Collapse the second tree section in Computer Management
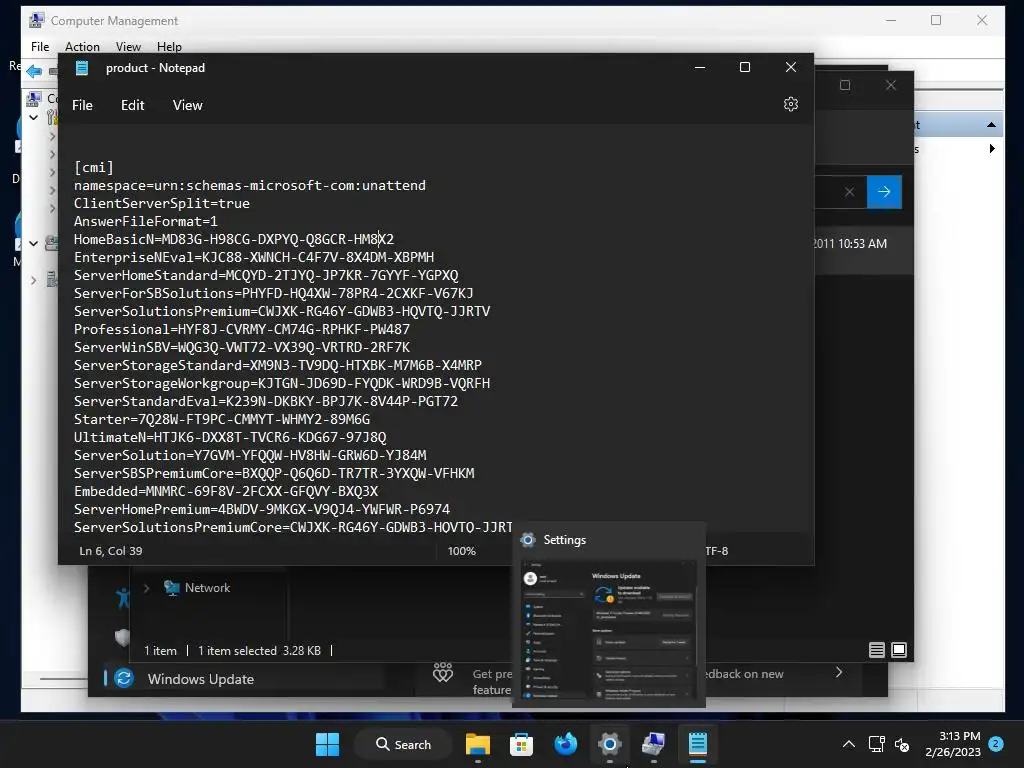The width and height of the screenshot is (1024, 768). point(33,244)
